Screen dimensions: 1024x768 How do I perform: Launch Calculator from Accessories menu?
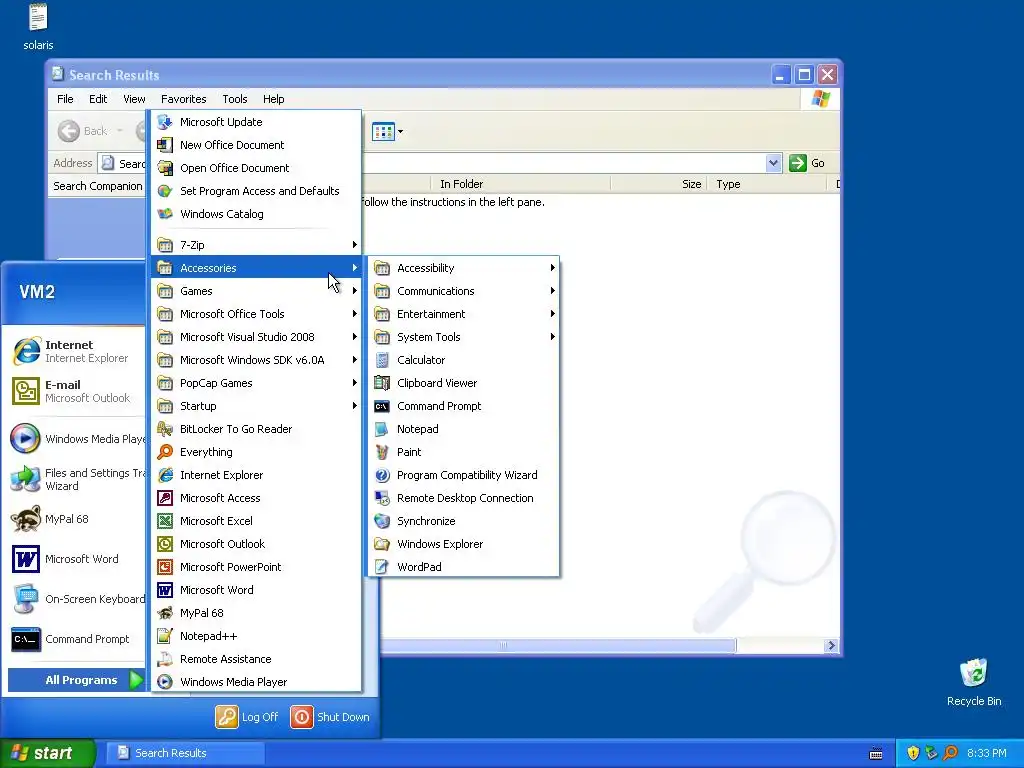pos(464,360)
